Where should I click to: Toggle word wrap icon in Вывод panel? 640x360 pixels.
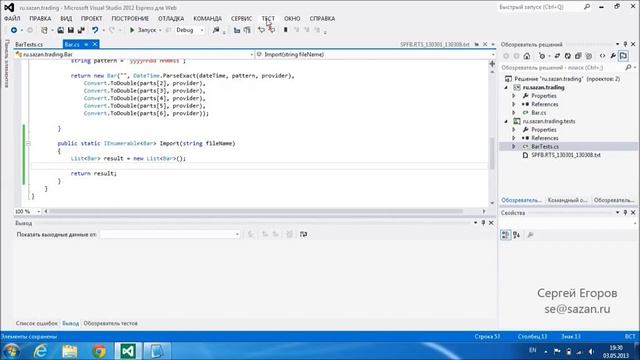(303, 234)
